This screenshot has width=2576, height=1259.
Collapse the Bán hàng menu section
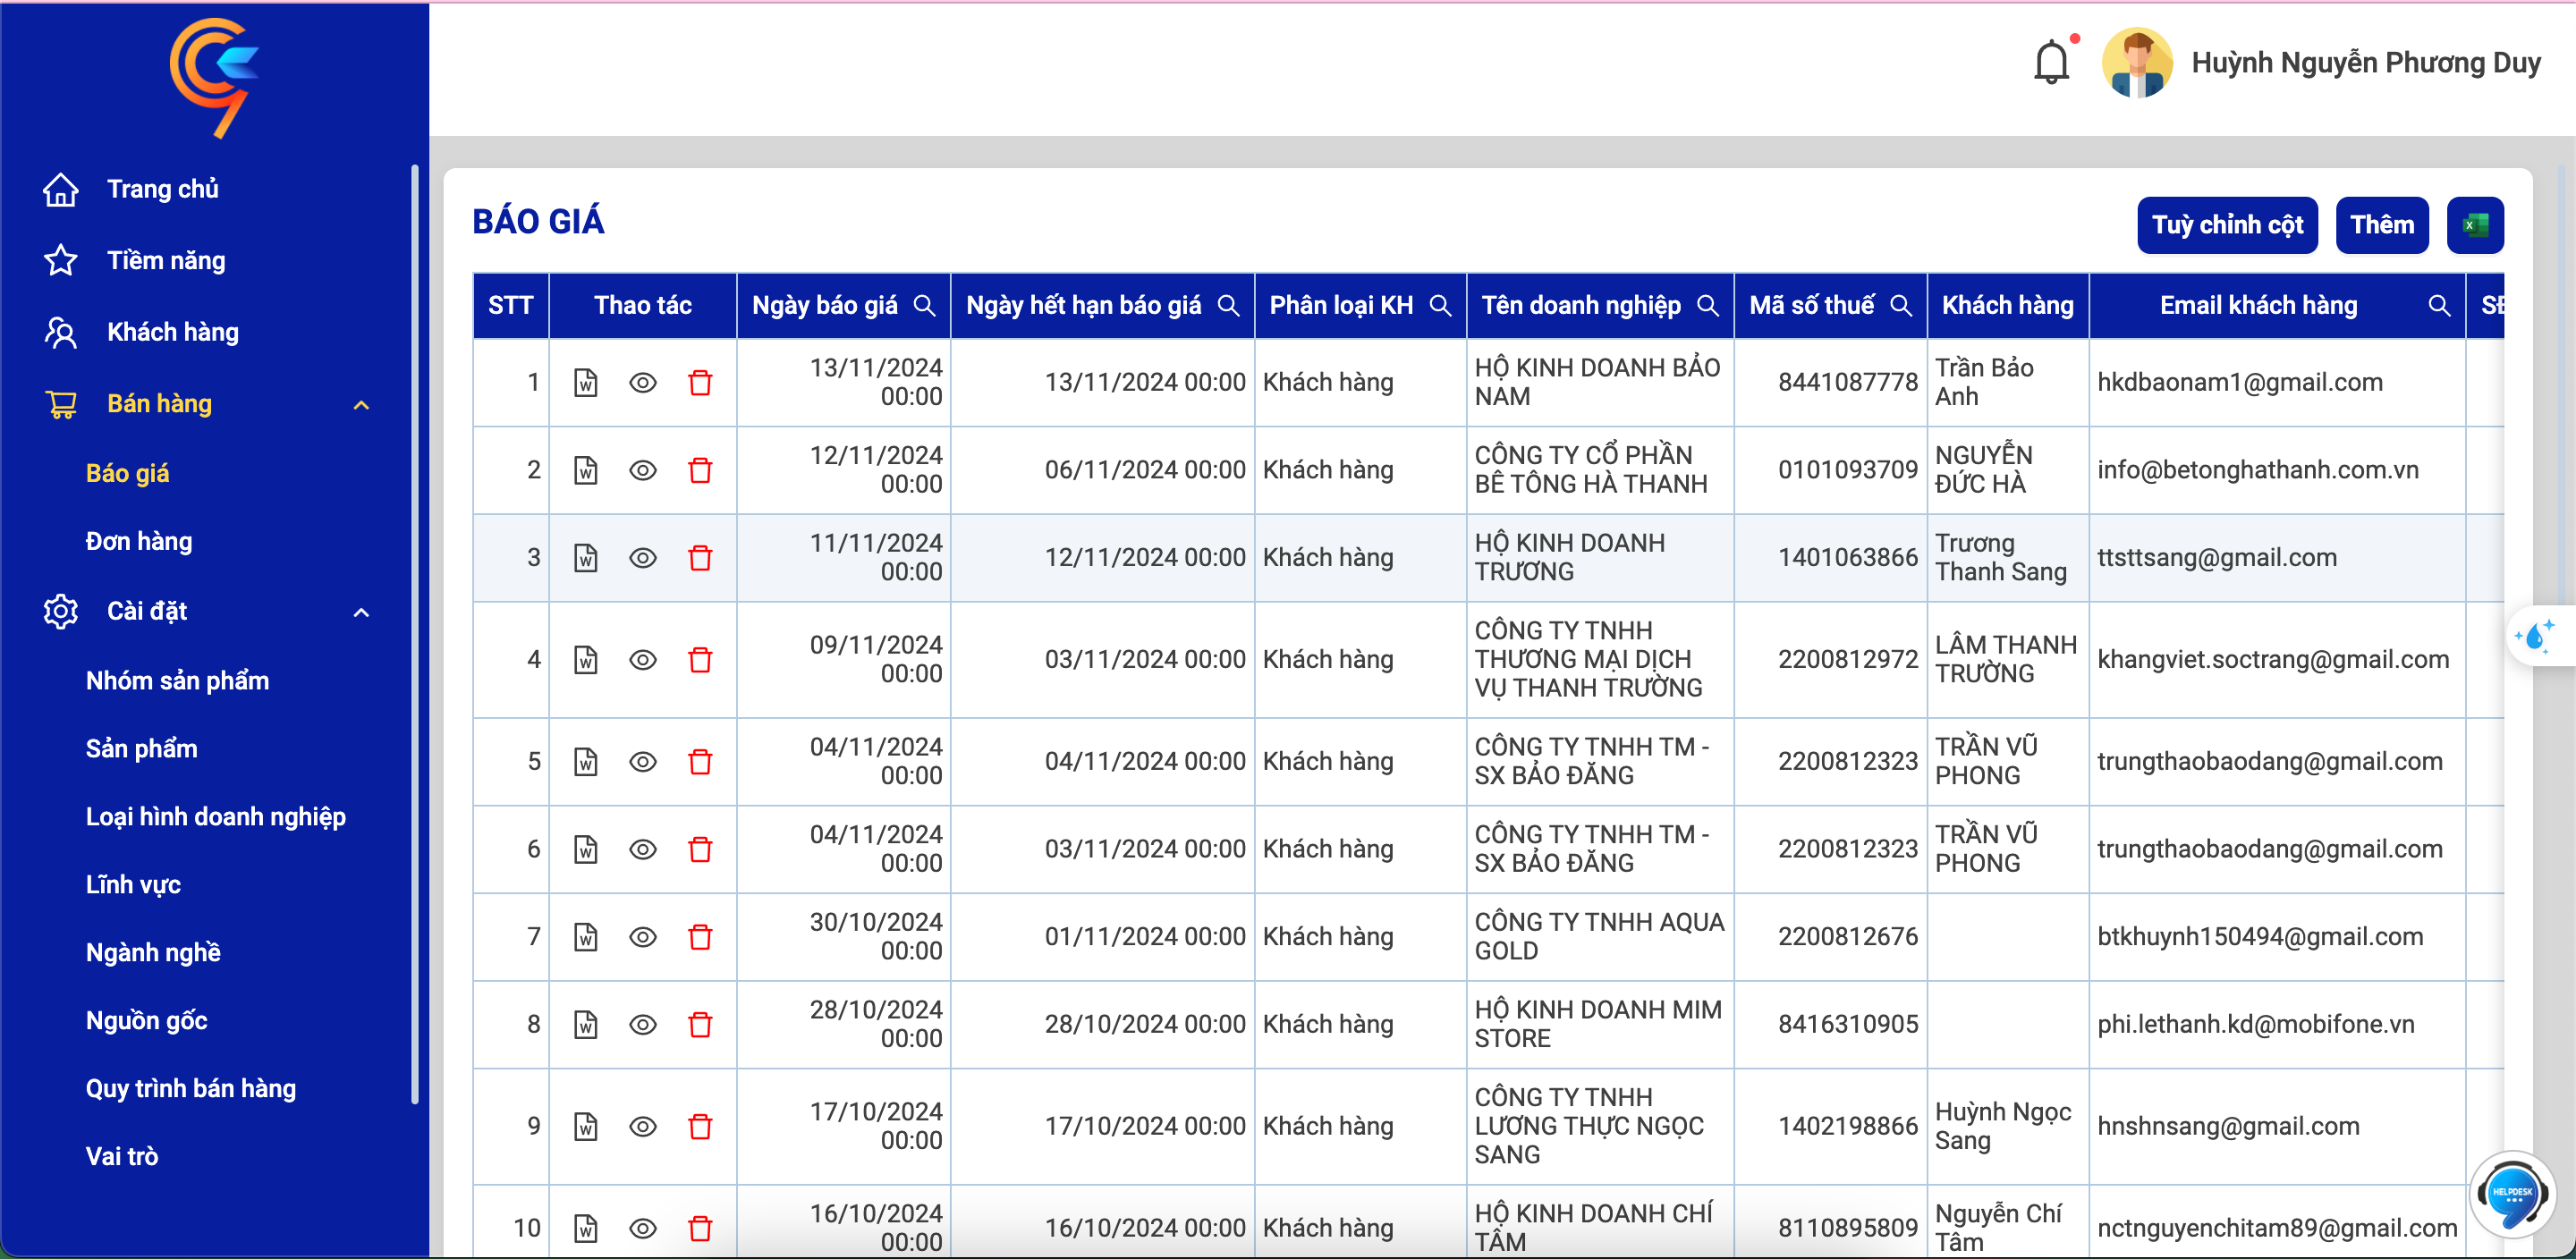pos(361,405)
